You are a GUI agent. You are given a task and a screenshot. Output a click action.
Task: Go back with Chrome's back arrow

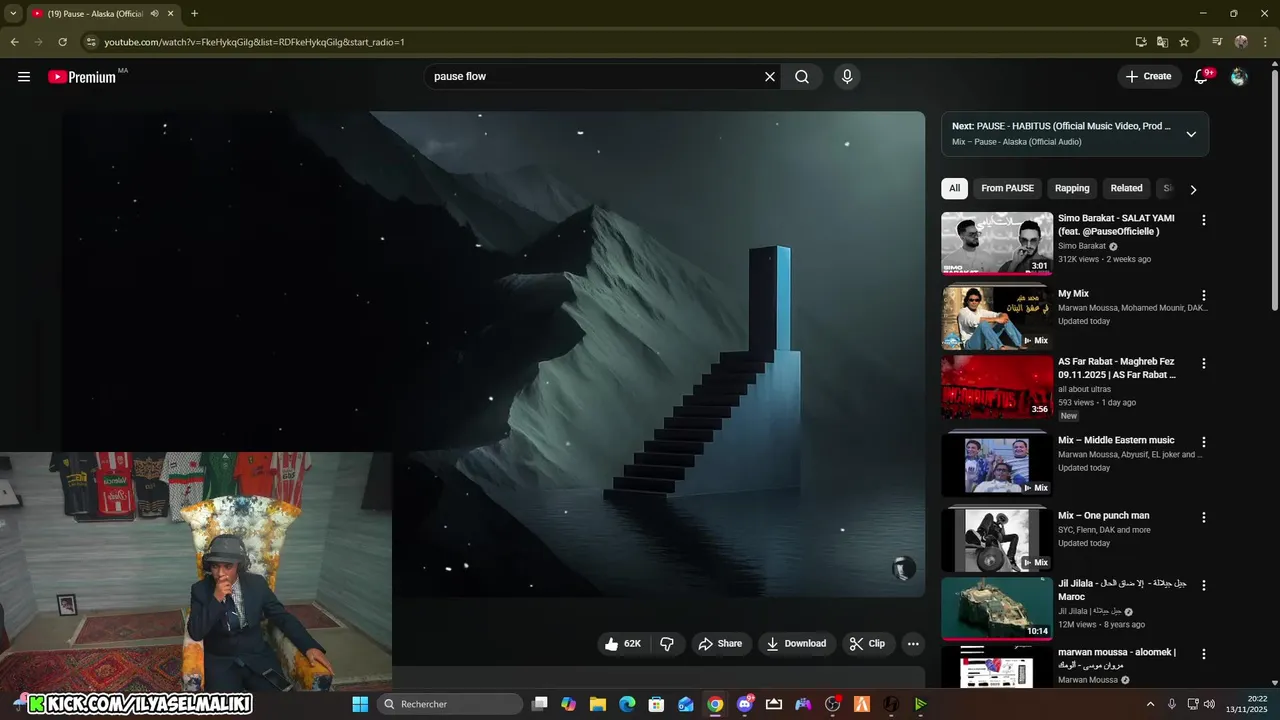(x=14, y=42)
